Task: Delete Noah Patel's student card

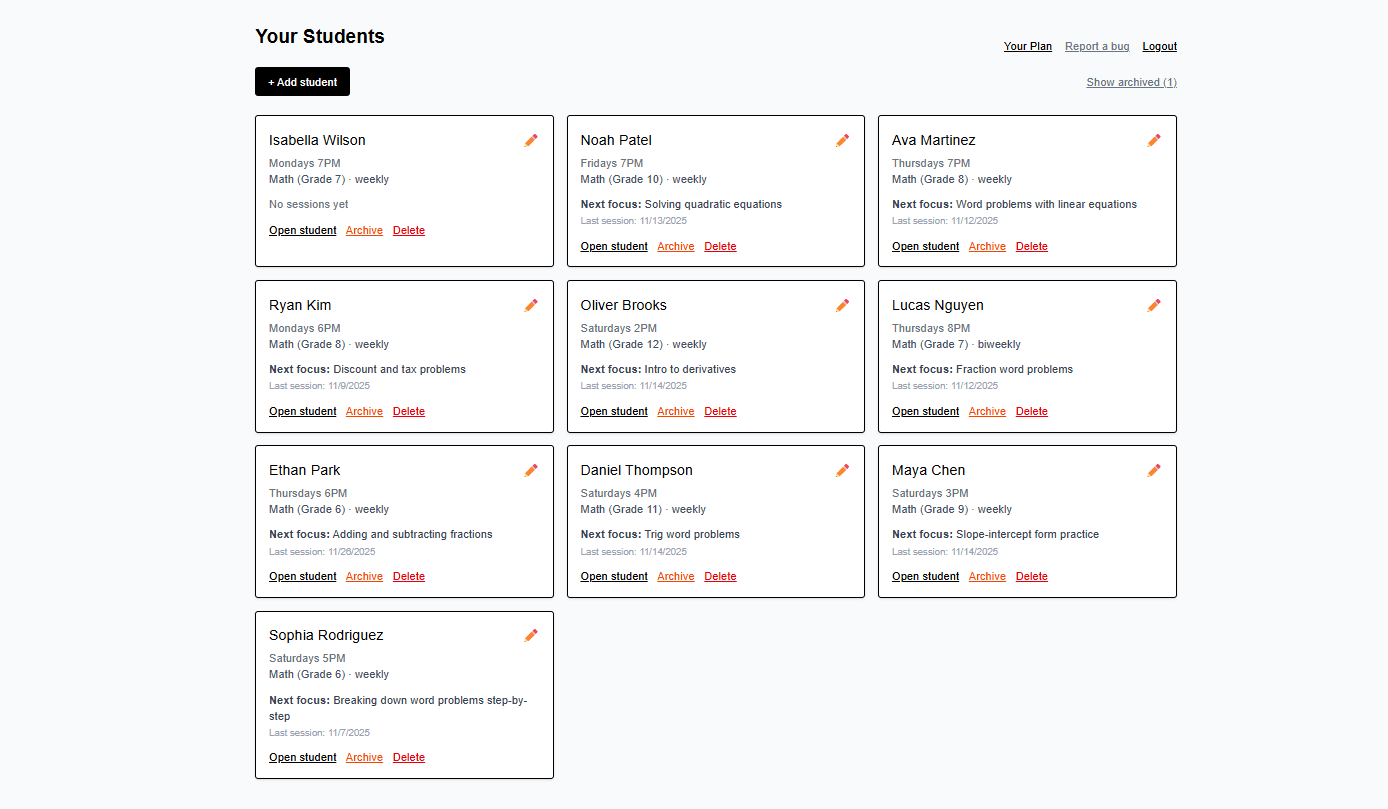Action: click(x=720, y=246)
